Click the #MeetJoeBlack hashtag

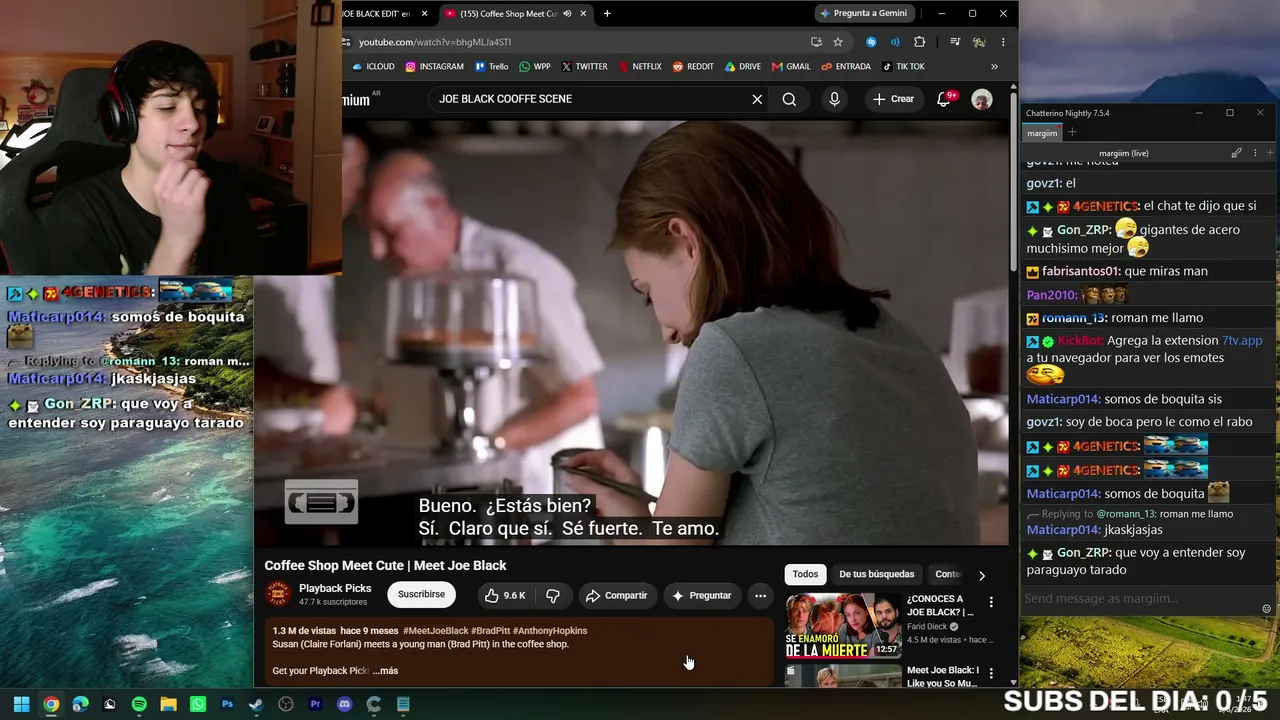tap(435, 631)
